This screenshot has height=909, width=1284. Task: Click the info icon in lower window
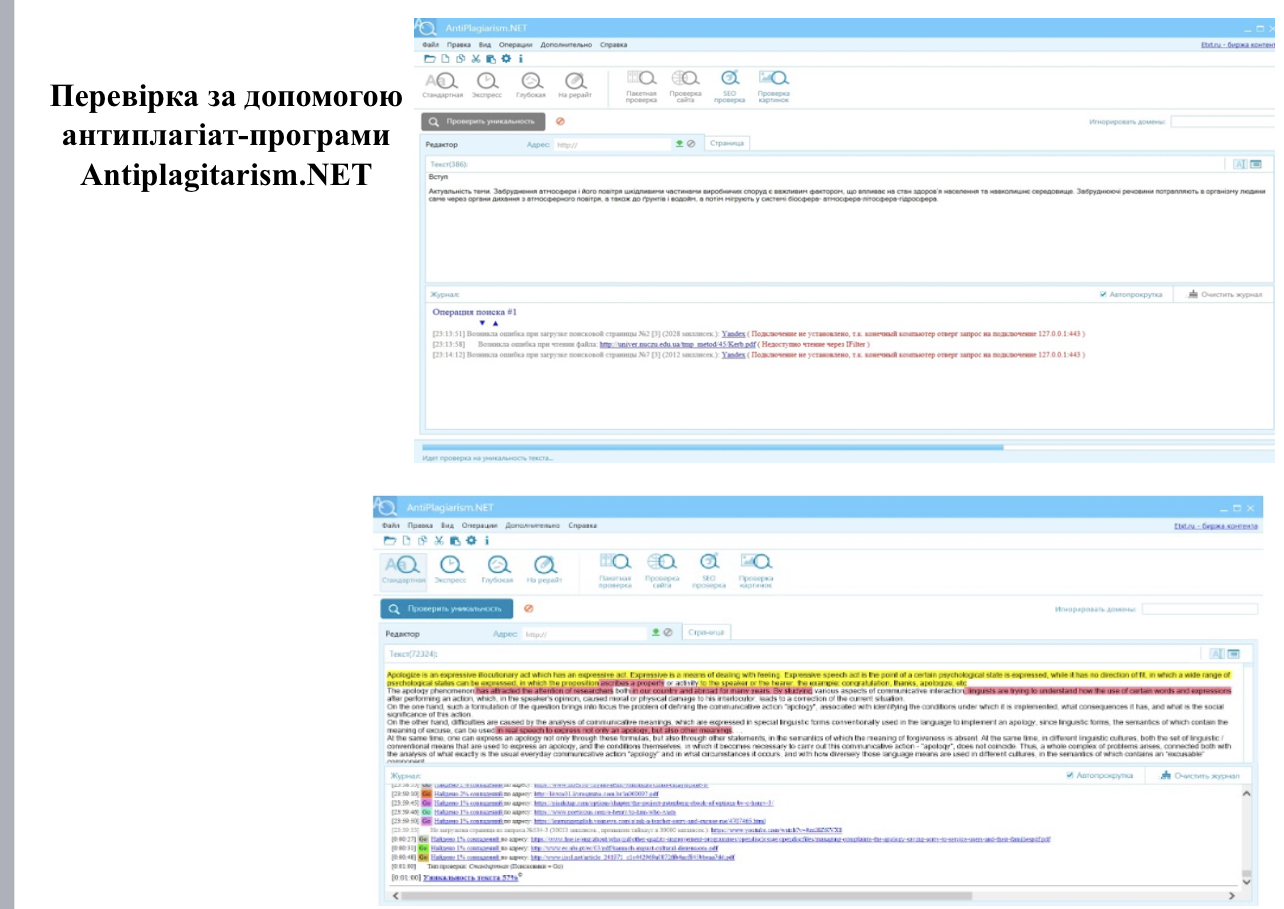[x=486, y=540]
